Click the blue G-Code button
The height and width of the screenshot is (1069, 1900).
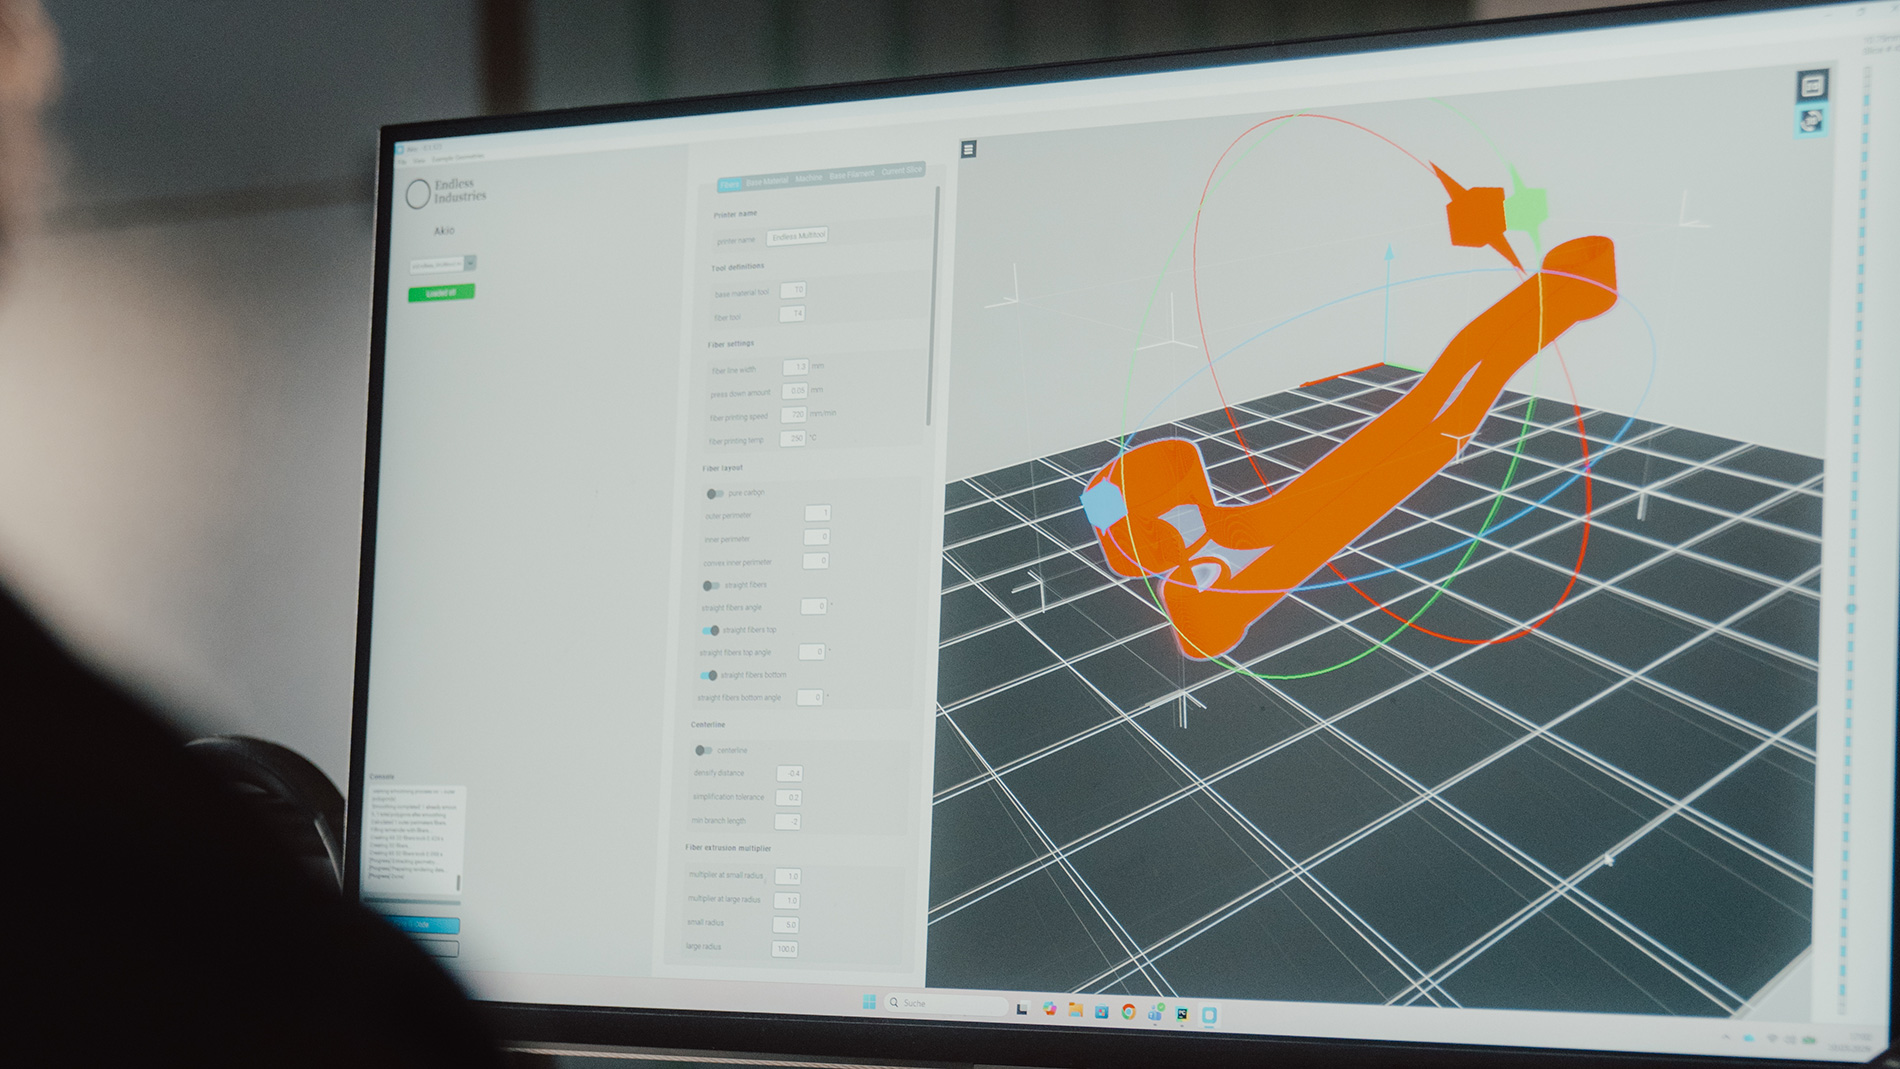[420, 925]
